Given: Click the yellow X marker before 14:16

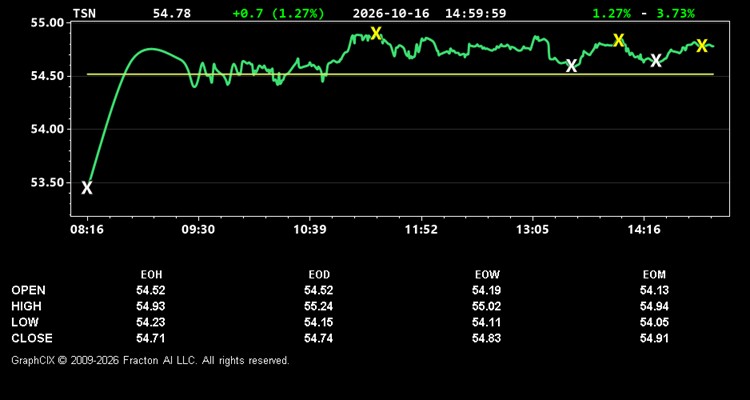Looking at the screenshot, I should click(618, 40).
